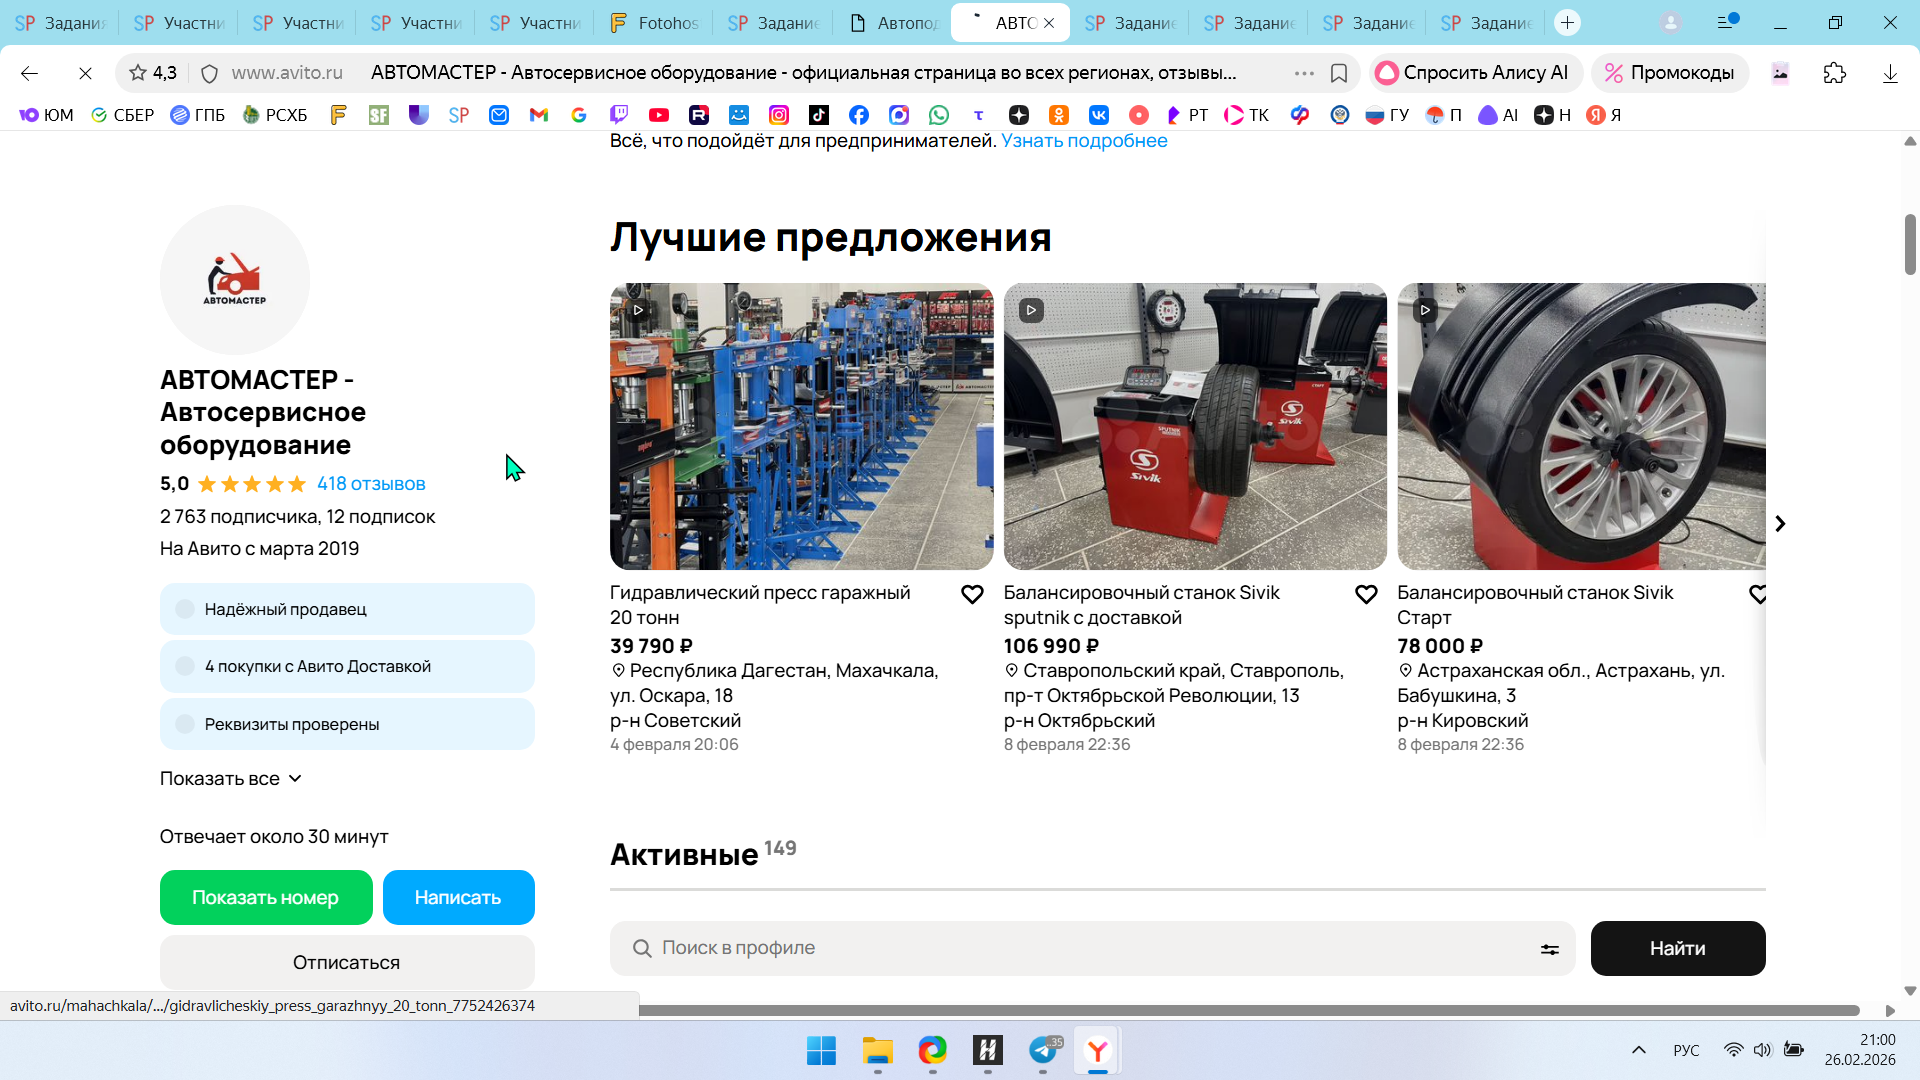The width and height of the screenshot is (1920, 1080).
Task: Expand 'Показать все' seller badges
Action: click(231, 779)
